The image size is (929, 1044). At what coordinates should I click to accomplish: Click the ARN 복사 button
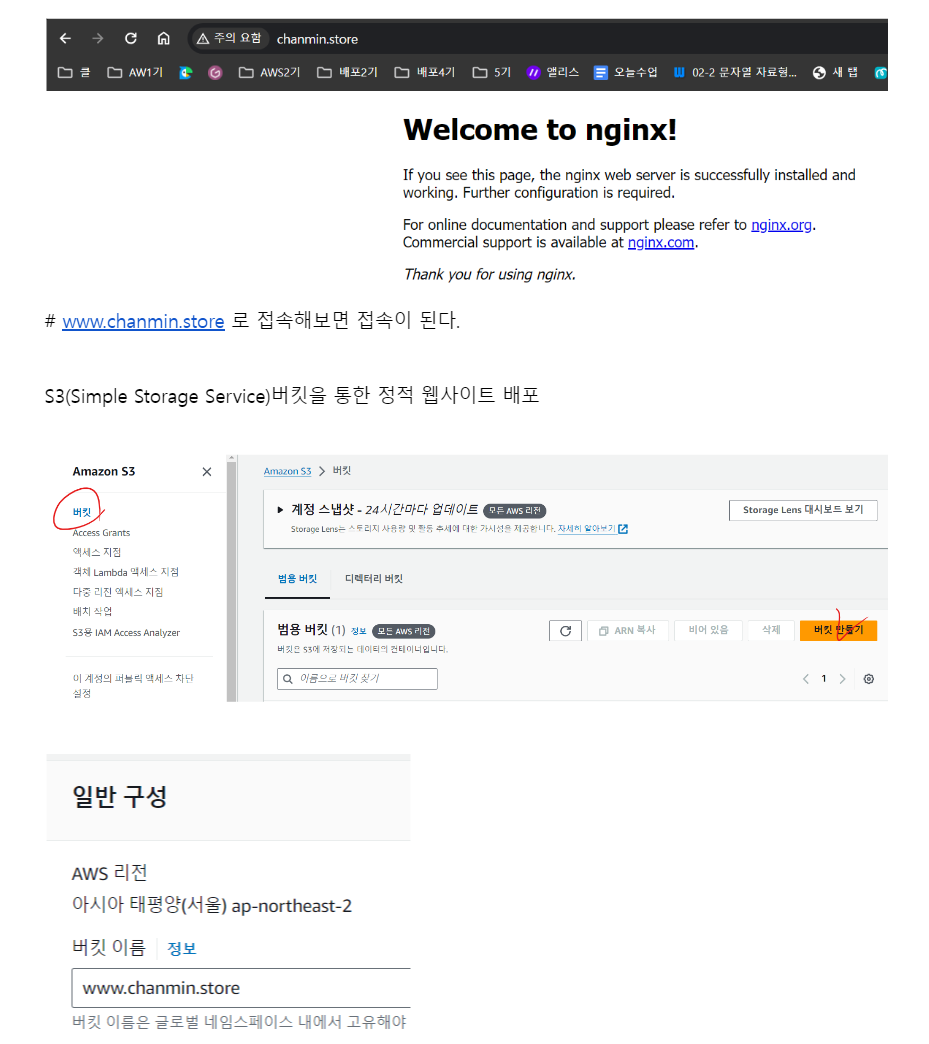click(x=627, y=631)
